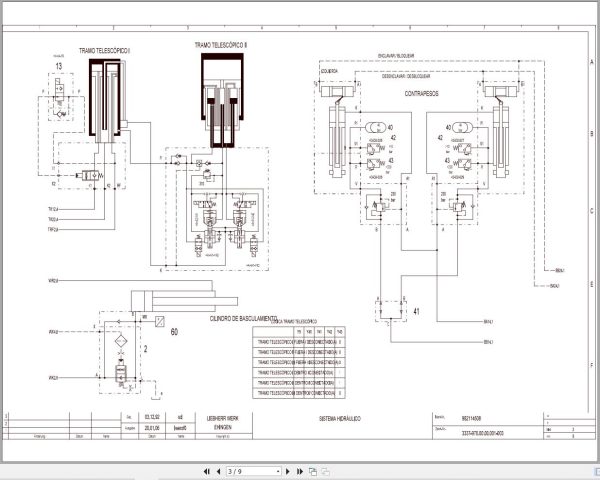The width and height of the screenshot is (600, 480).
Task: Click the LIEBHERR WERK text in the title block
Action: coord(223,418)
